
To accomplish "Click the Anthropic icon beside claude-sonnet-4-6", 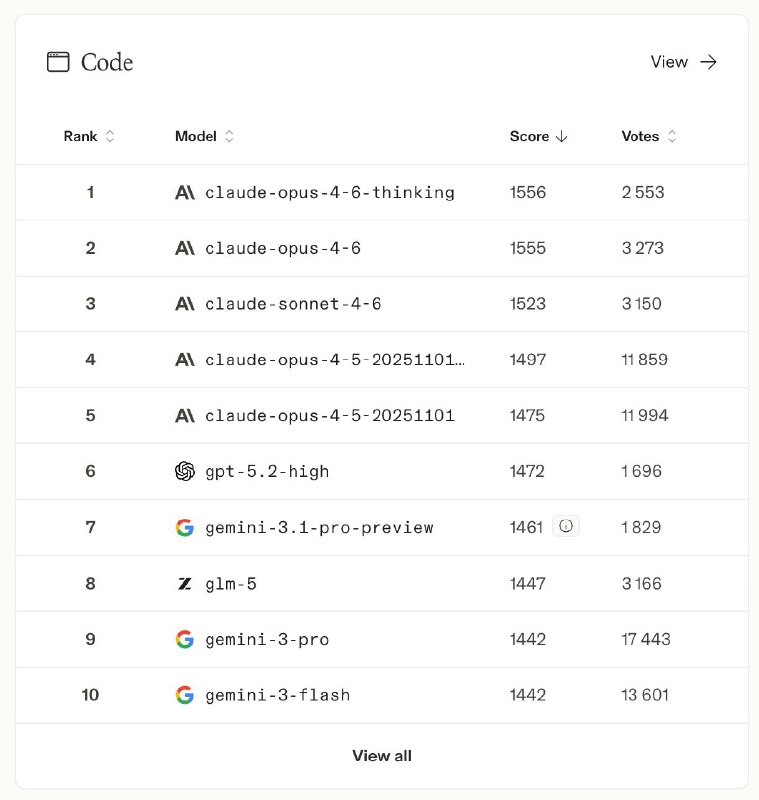I will (185, 304).
